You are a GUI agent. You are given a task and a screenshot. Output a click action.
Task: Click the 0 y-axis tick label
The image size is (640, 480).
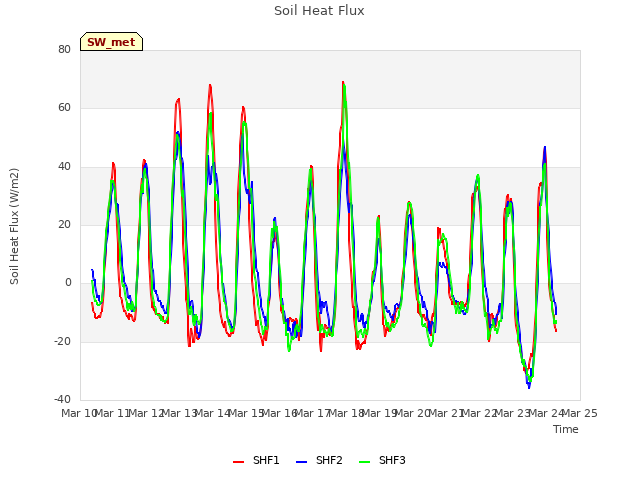[x=68, y=282]
